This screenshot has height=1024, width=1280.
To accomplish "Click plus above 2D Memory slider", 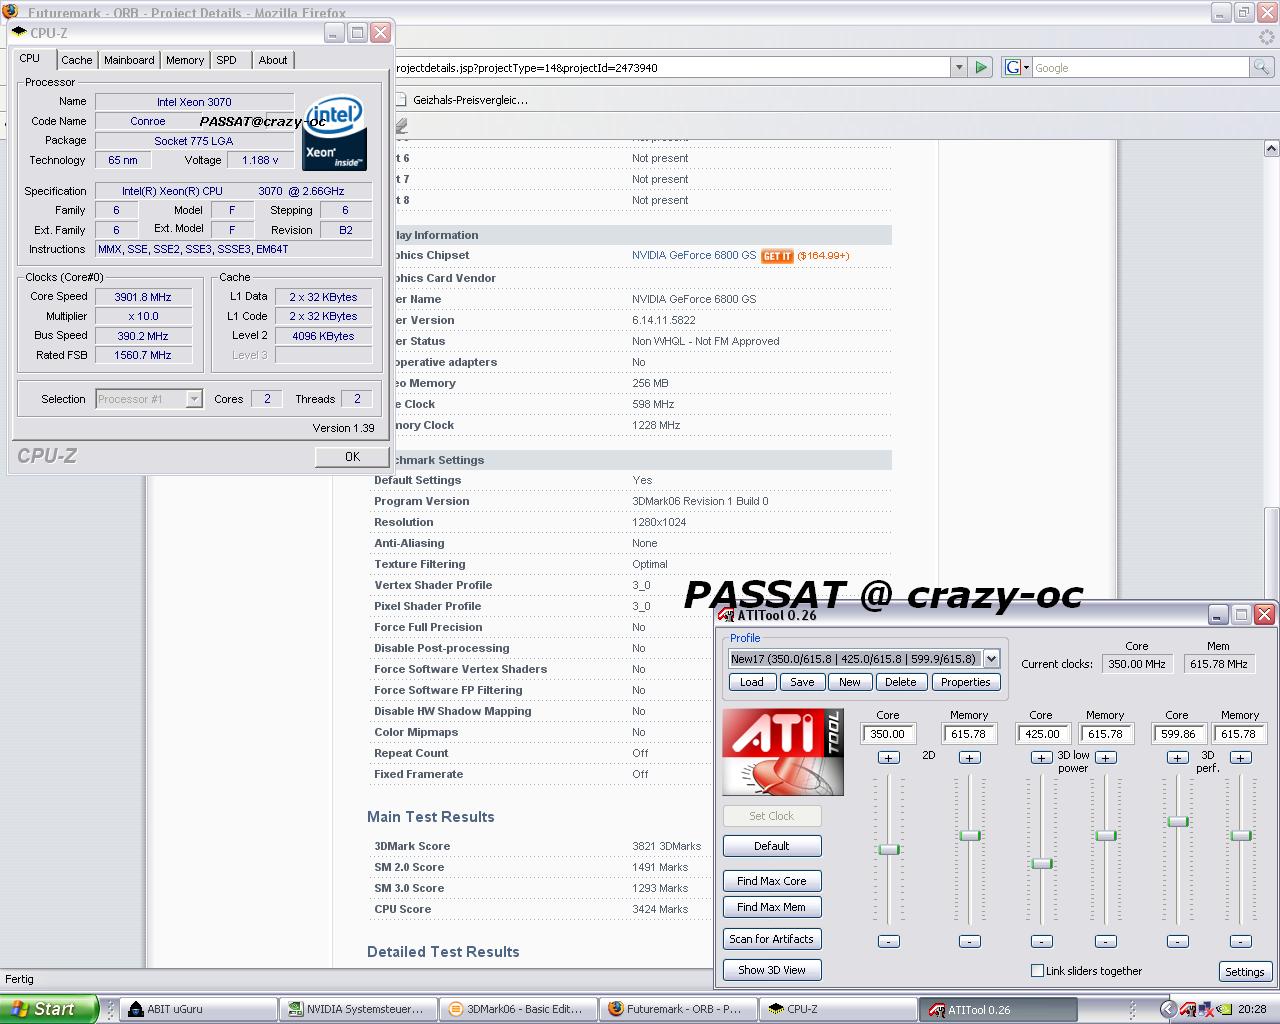I will pos(969,758).
